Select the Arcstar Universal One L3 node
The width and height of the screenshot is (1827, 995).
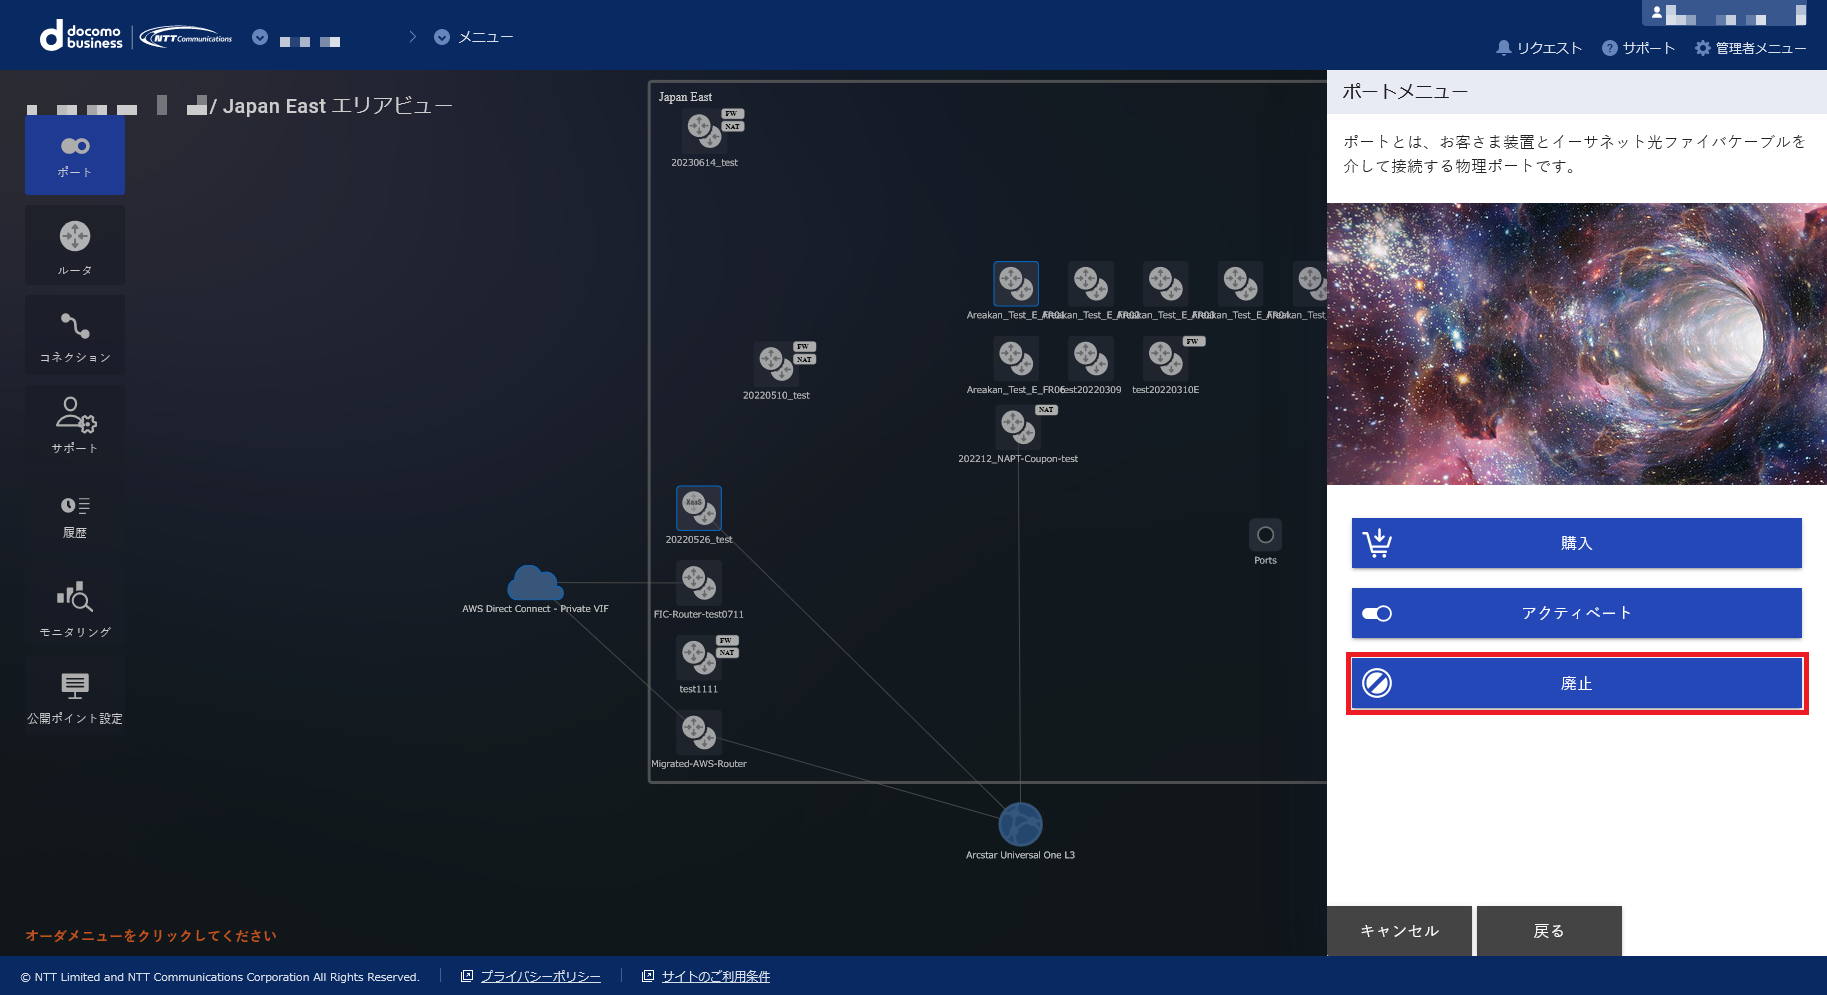1020,825
